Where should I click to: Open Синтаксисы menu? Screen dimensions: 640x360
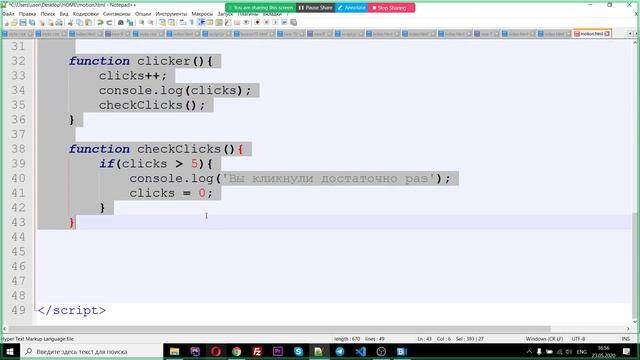click(x=117, y=14)
